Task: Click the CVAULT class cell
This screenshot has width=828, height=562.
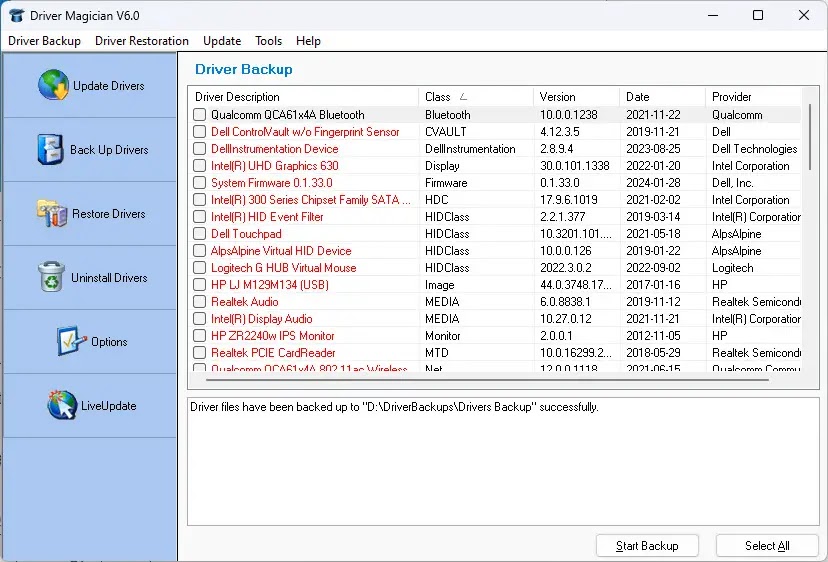Action: pyautogui.click(x=445, y=132)
